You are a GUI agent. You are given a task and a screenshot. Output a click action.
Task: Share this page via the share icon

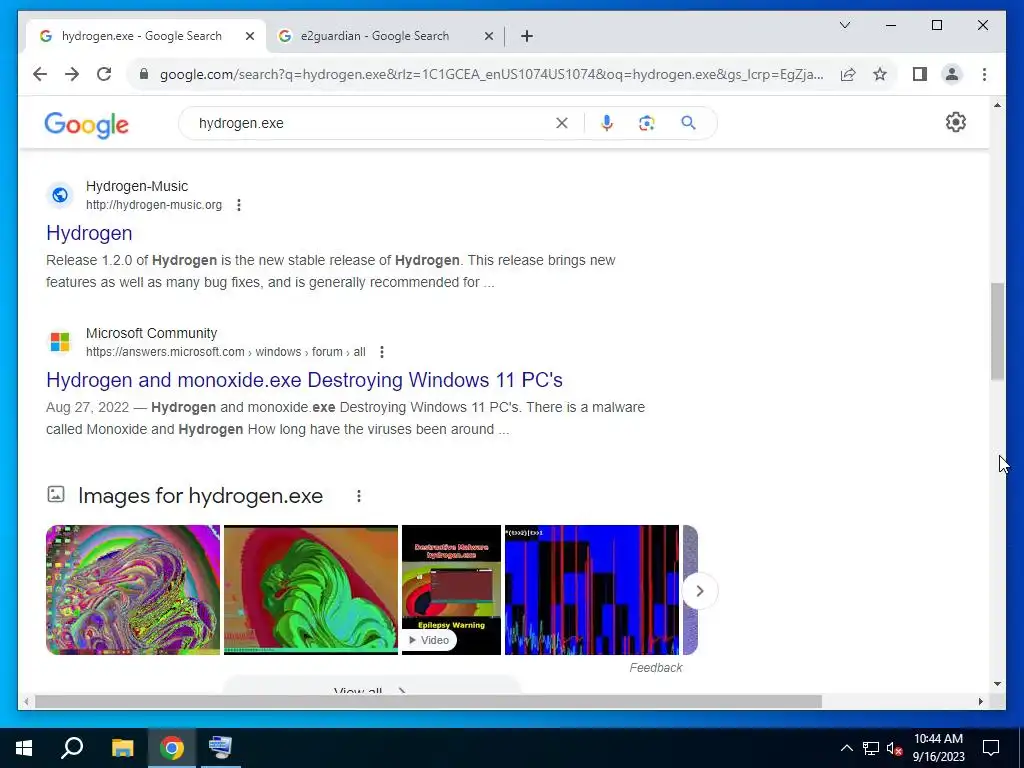848,74
